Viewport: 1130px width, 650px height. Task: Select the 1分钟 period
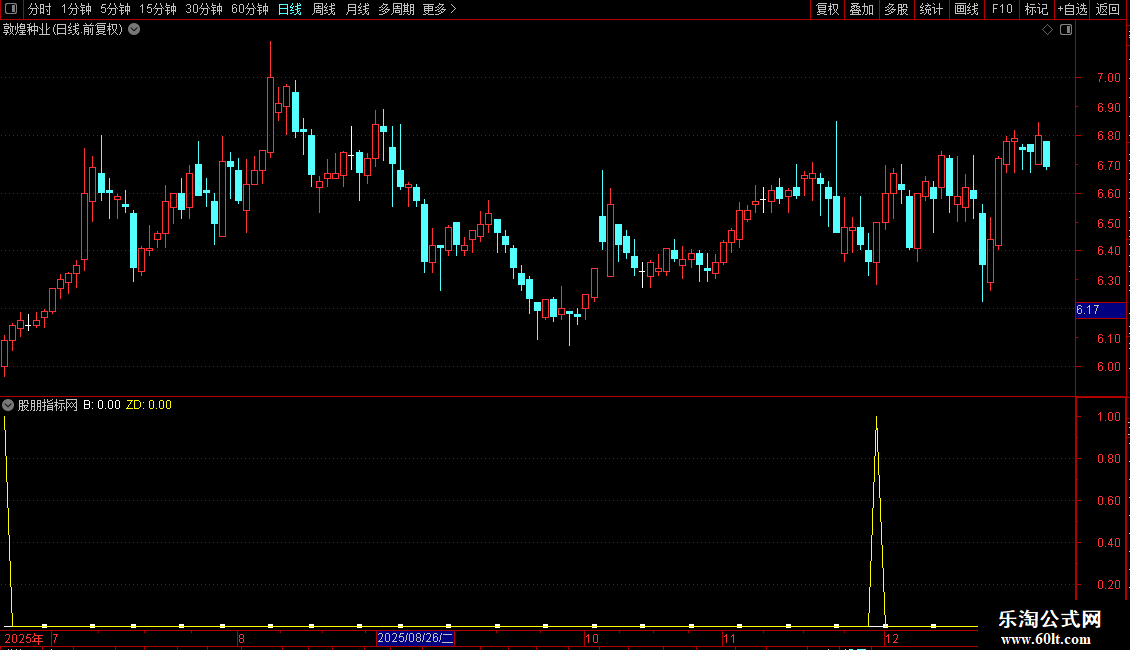[76, 9]
